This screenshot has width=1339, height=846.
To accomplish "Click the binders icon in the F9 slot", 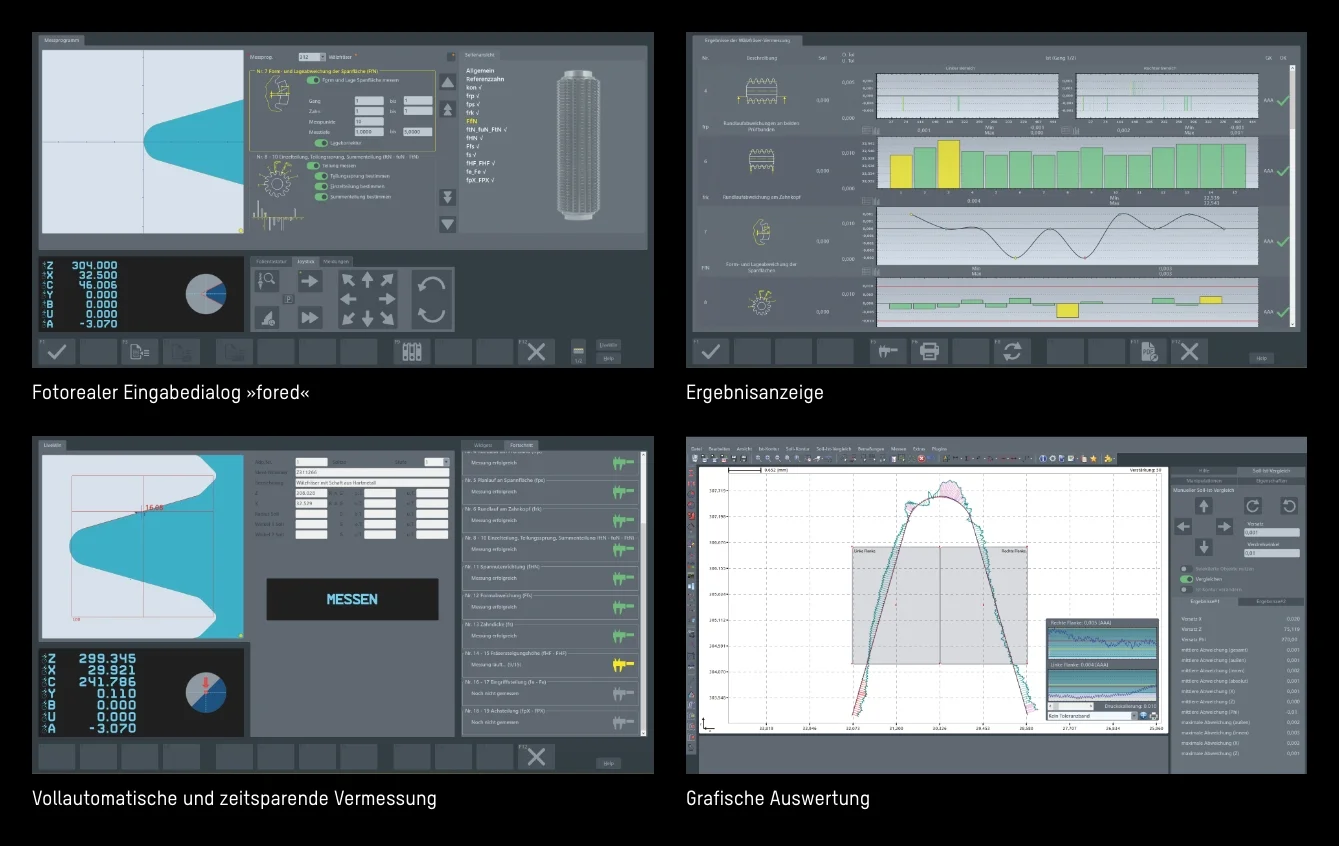I will (411, 351).
